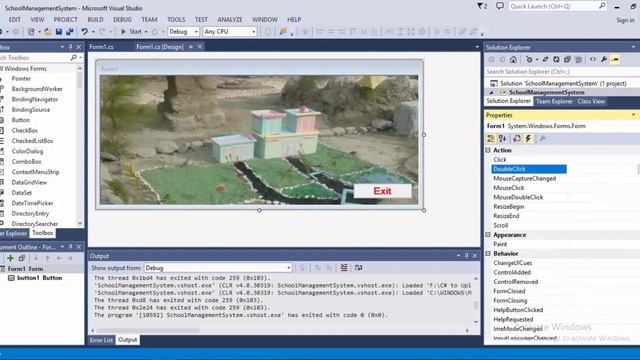Click the Show All Files icon
Image resolution: width=640 pixels, height=360 pixels.
coord(578,60)
